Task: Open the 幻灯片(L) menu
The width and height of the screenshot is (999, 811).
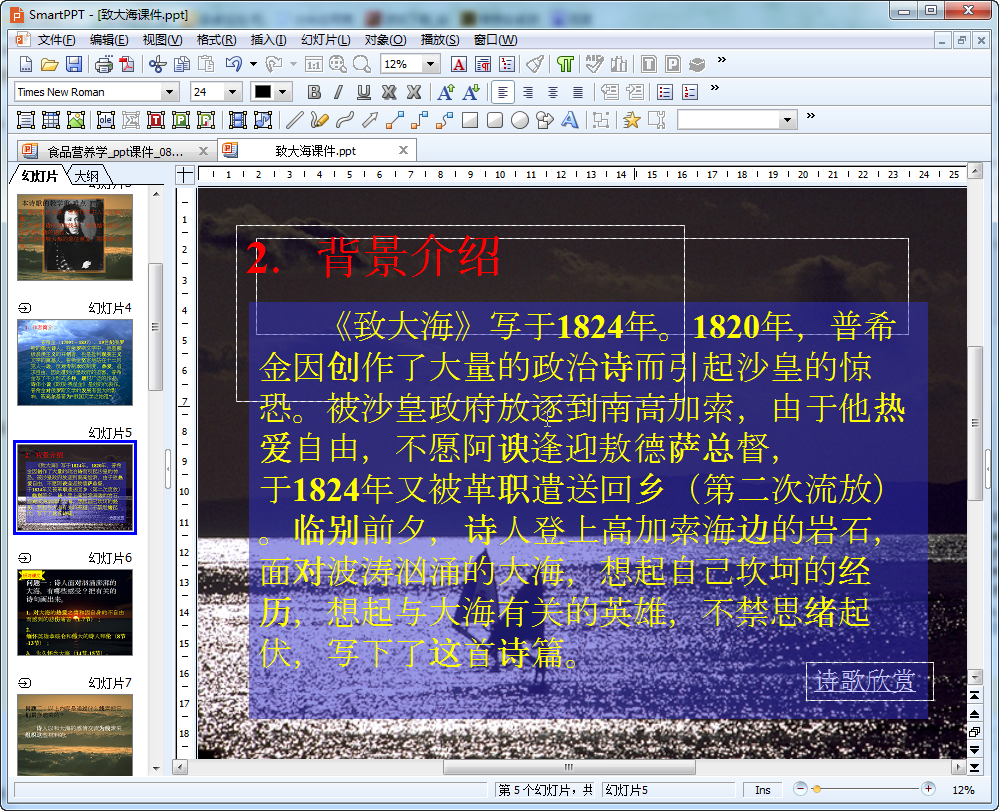Action: 326,40
